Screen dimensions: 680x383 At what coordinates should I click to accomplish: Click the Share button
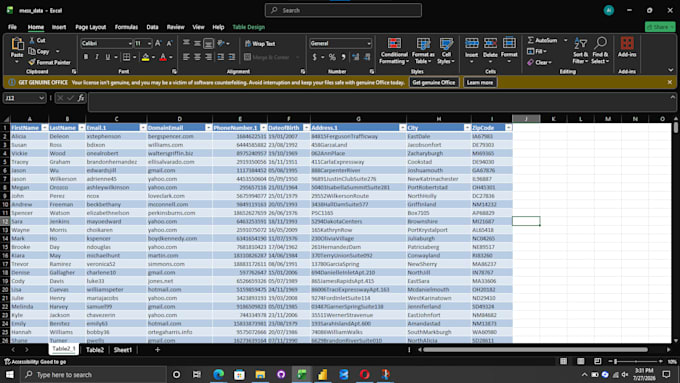click(x=660, y=27)
